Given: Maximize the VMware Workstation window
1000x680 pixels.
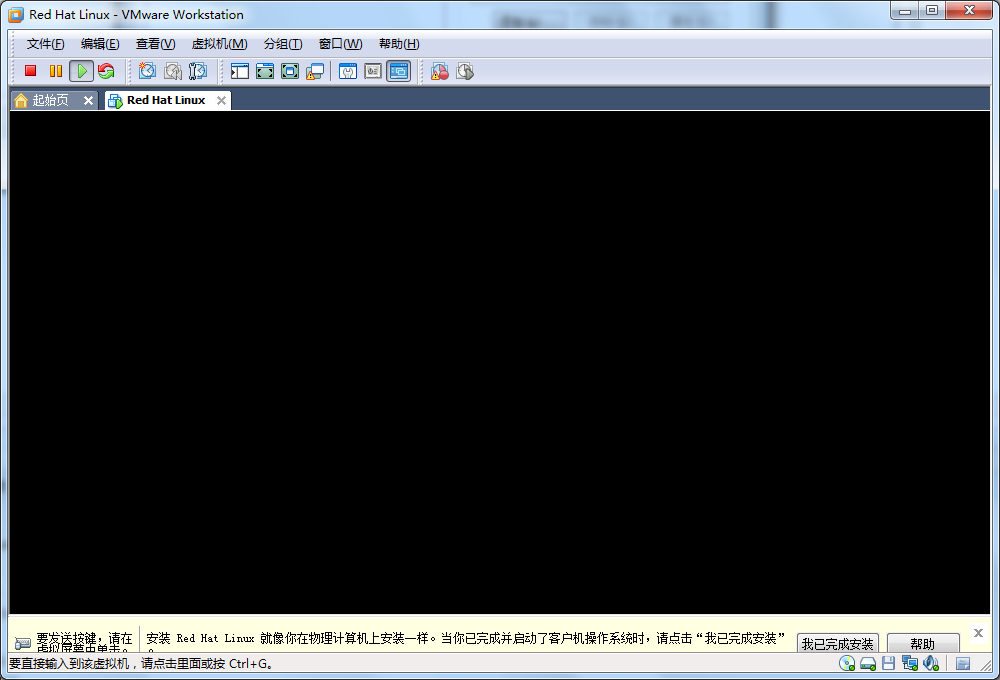Looking at the screenshot, I should pyautogui.click(x=932, y=10).
